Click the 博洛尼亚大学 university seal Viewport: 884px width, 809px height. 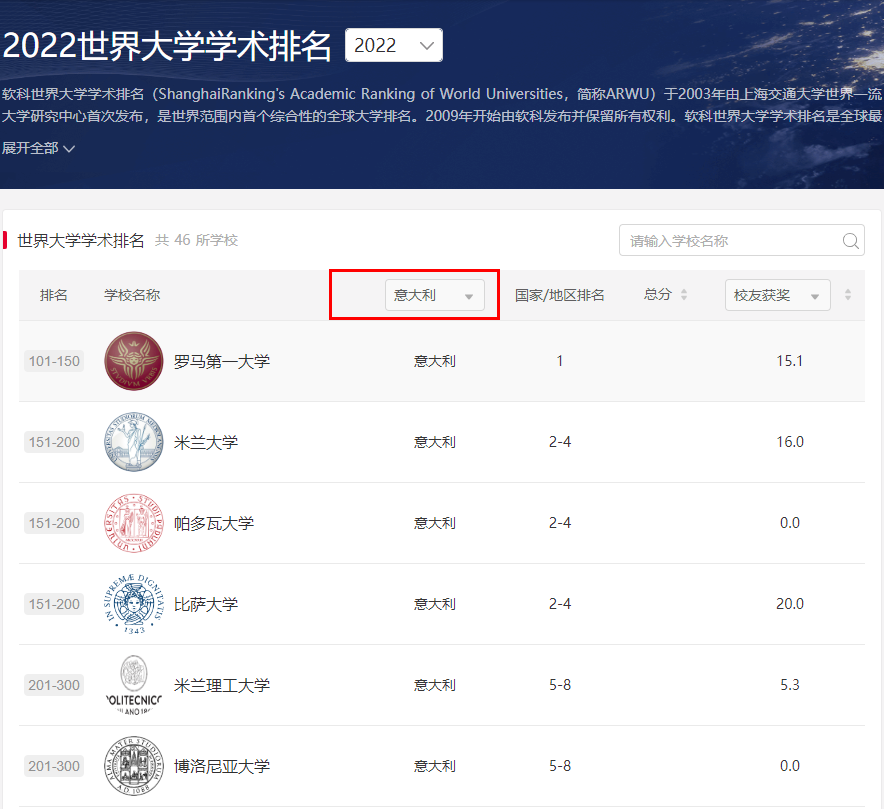[133, 766]
